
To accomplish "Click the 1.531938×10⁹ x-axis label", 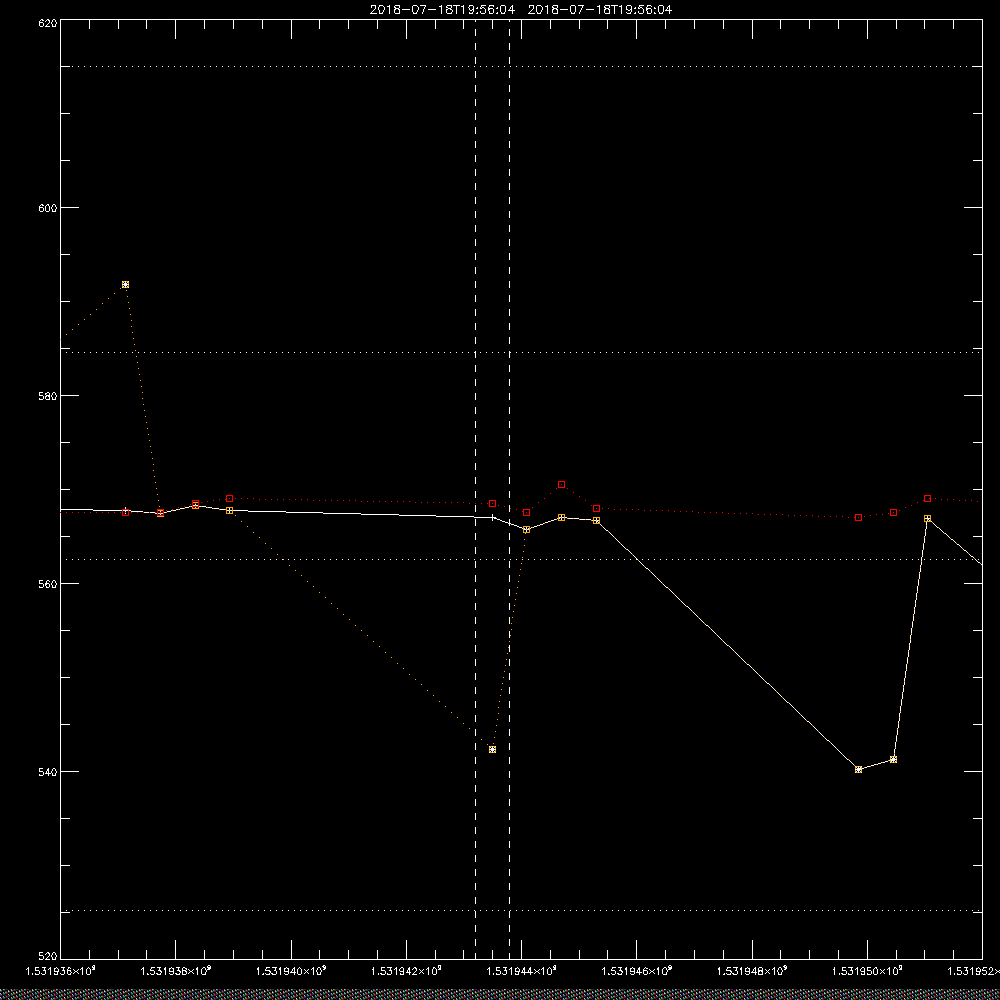I will [x=176, y=971].
